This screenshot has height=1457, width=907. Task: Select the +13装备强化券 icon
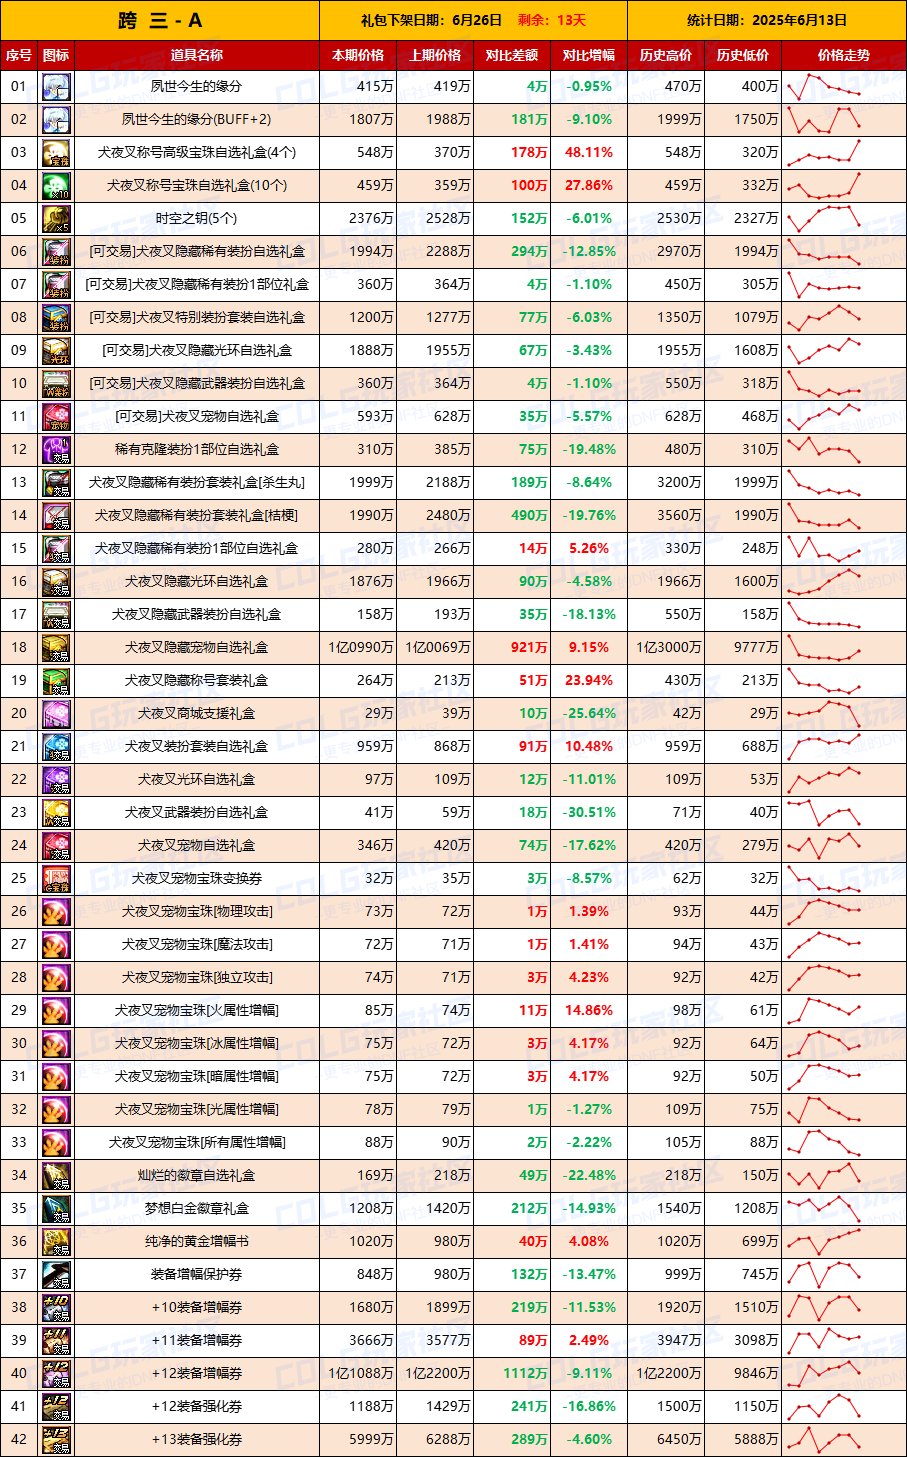tap(56, 1440)
